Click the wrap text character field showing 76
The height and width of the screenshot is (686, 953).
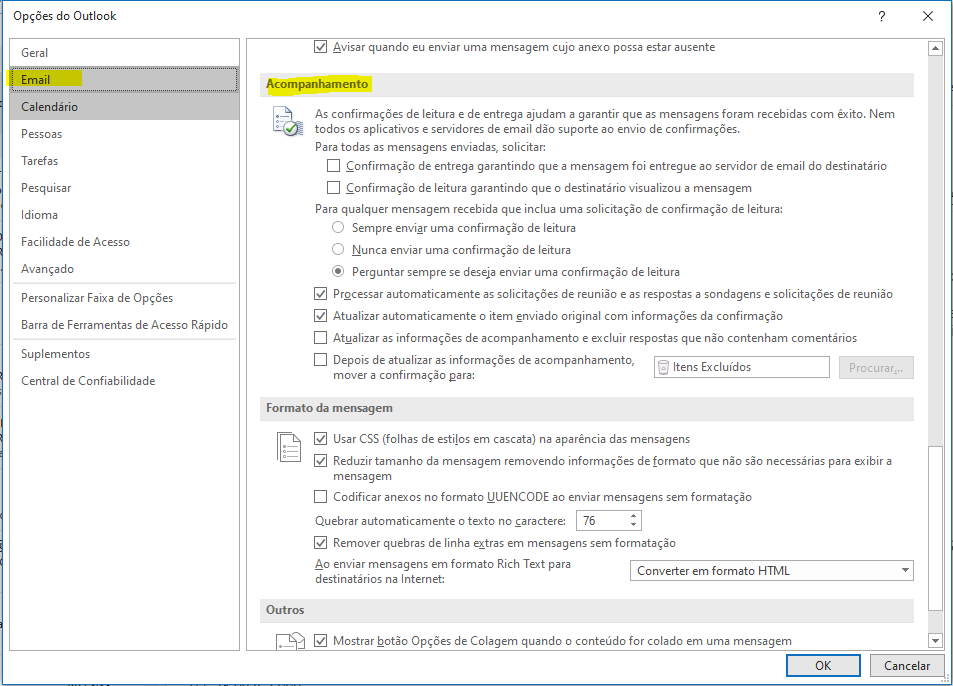point(602,521)
